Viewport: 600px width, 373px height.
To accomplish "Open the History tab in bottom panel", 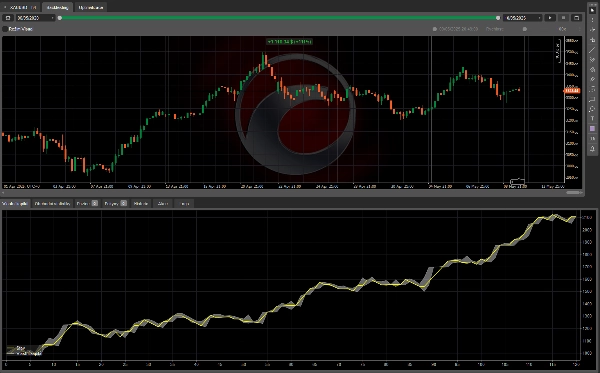I will click(x=141, y=204).
